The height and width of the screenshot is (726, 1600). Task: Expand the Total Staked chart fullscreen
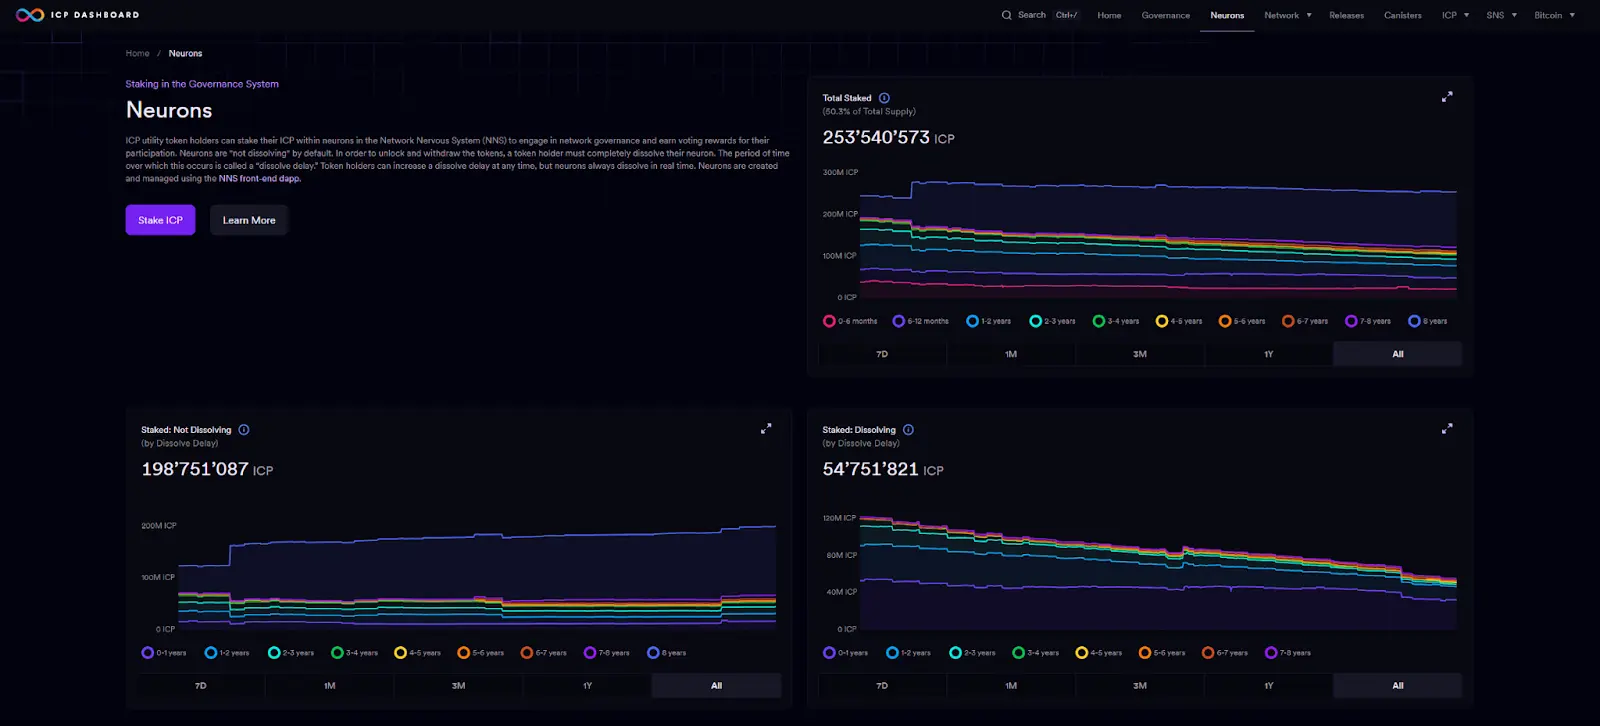click(x=1447, y=97)
